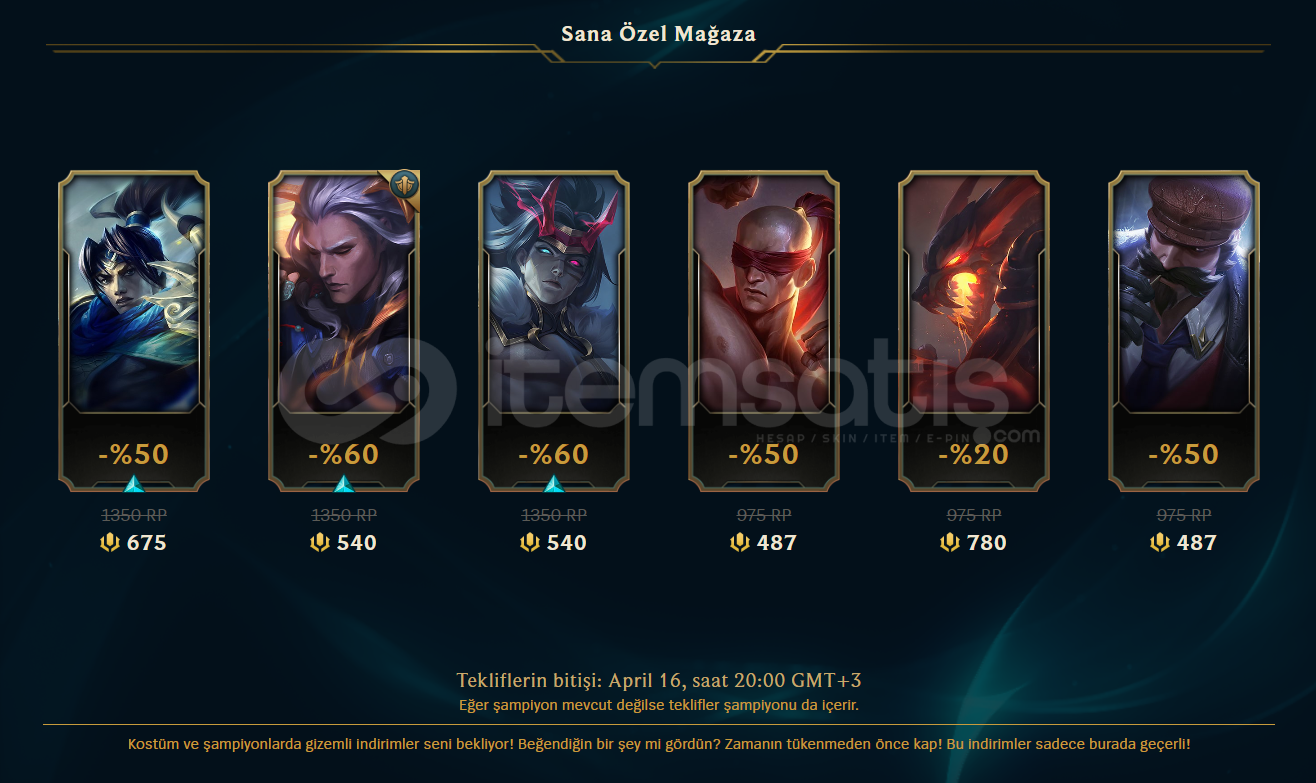Open the fiery dragon skin card at 20% off
Screen dimensions: 1316x783
tap(974, 331)
